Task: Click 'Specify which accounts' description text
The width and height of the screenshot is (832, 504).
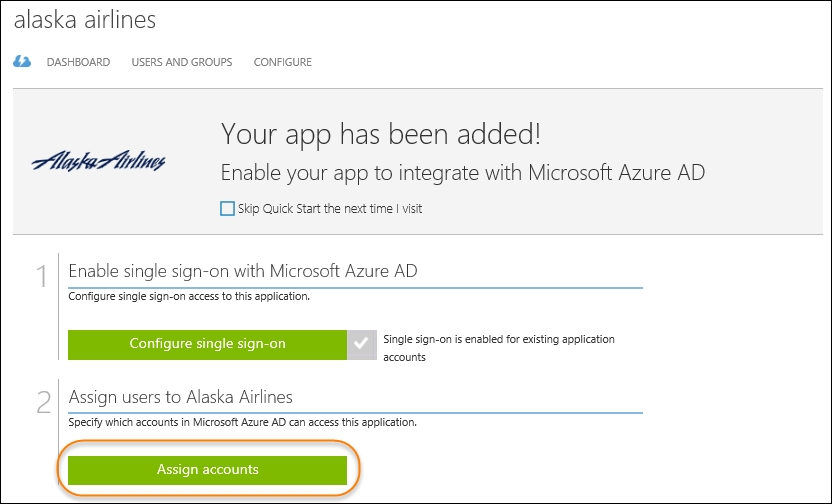Action: tap(242, 422)
